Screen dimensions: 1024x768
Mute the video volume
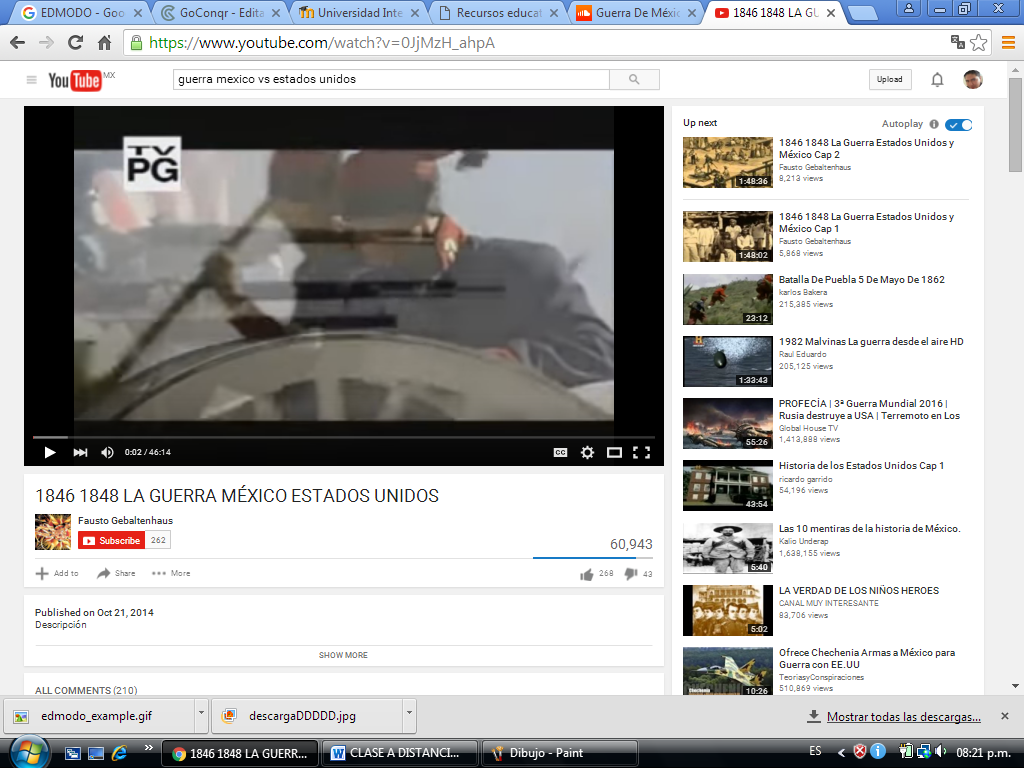108,452
